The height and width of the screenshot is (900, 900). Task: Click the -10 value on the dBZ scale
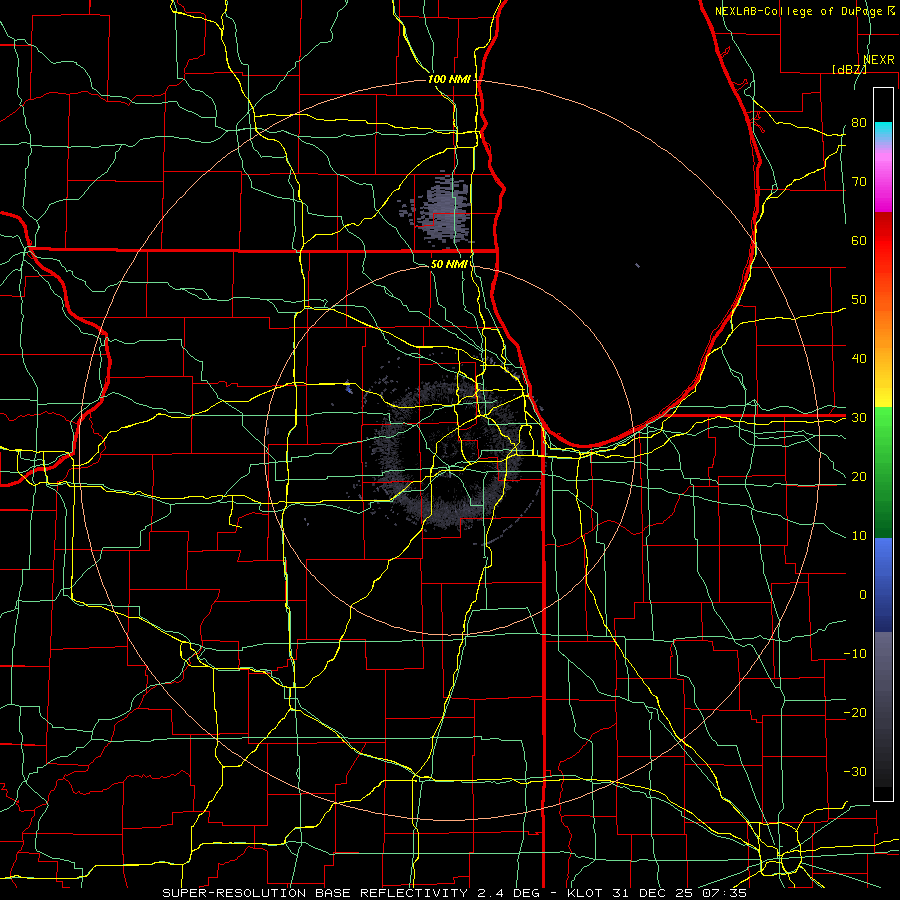855,654
